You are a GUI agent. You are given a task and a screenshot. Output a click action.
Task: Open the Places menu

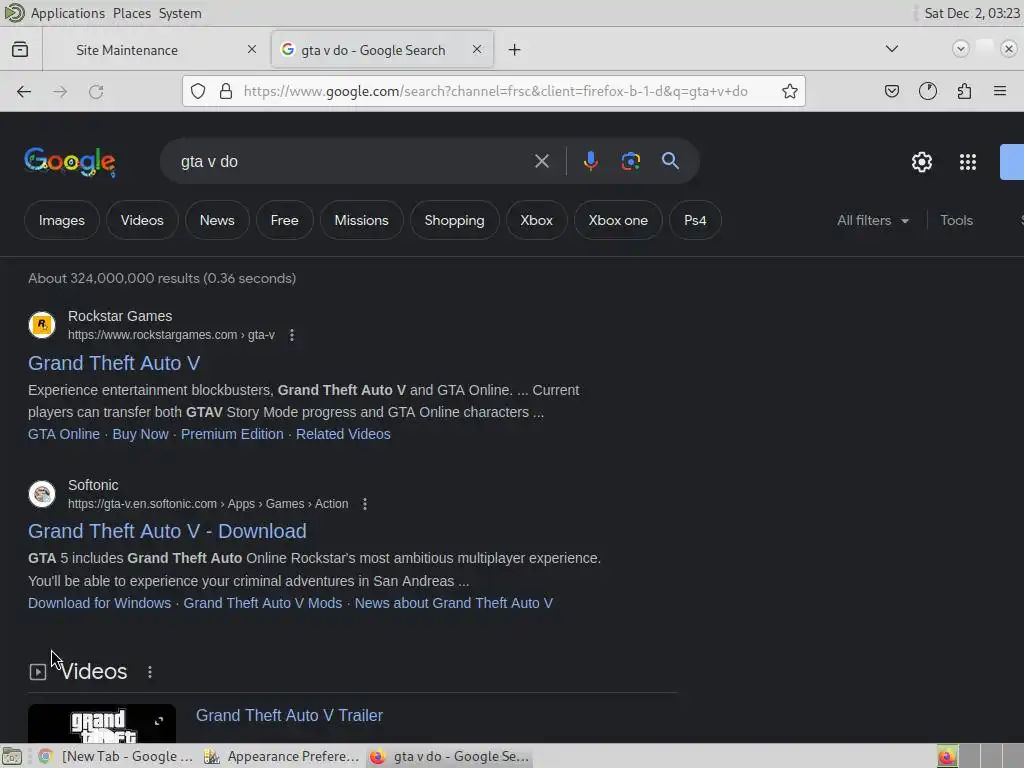[131, 13]
